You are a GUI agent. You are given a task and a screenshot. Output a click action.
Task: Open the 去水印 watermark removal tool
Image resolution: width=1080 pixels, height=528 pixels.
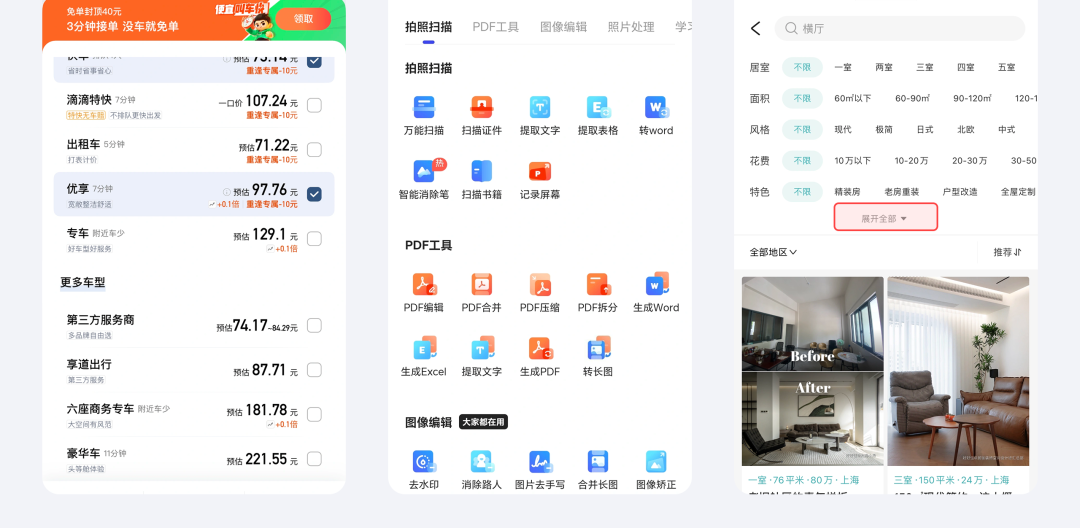pos(424,462)
